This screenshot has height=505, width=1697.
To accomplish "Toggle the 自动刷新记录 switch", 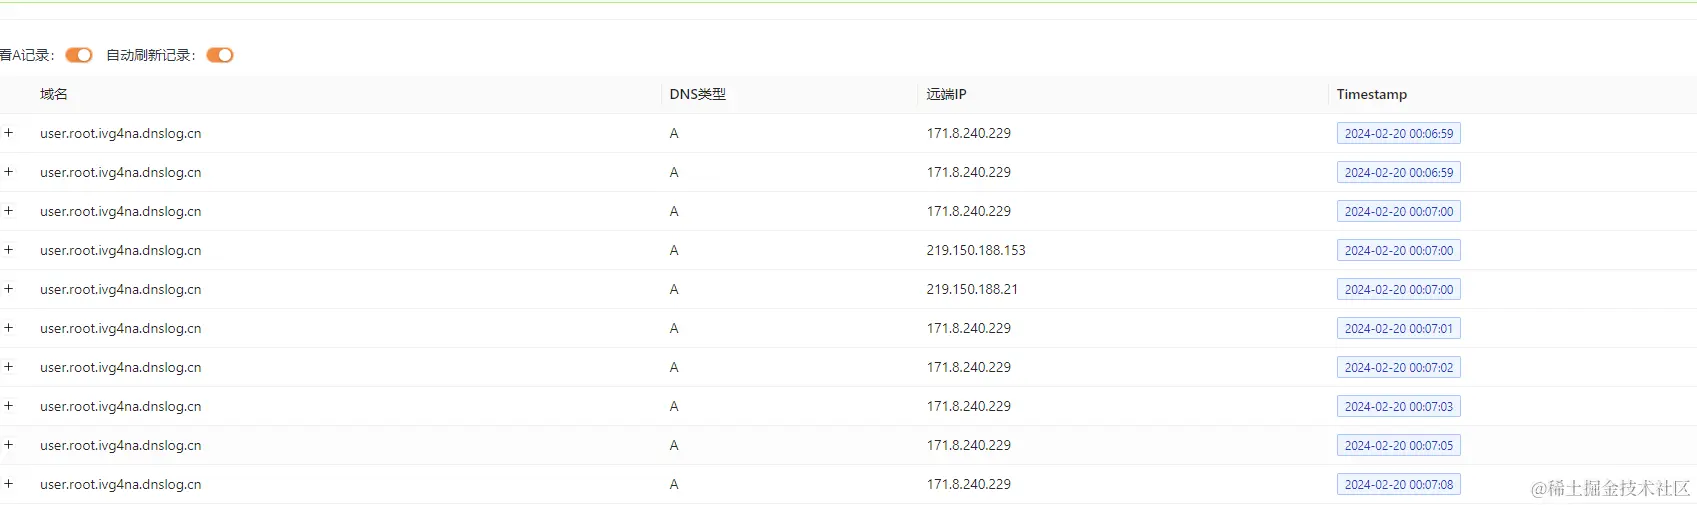I will (x=220, y=55).
